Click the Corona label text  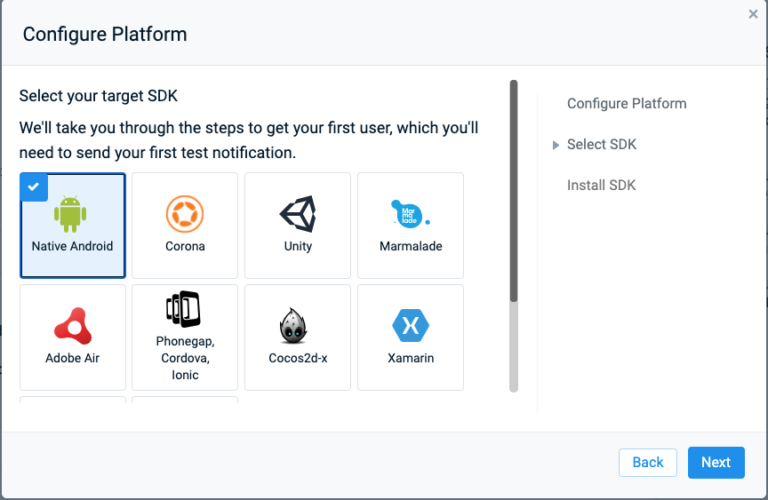[x=185, y=246]
